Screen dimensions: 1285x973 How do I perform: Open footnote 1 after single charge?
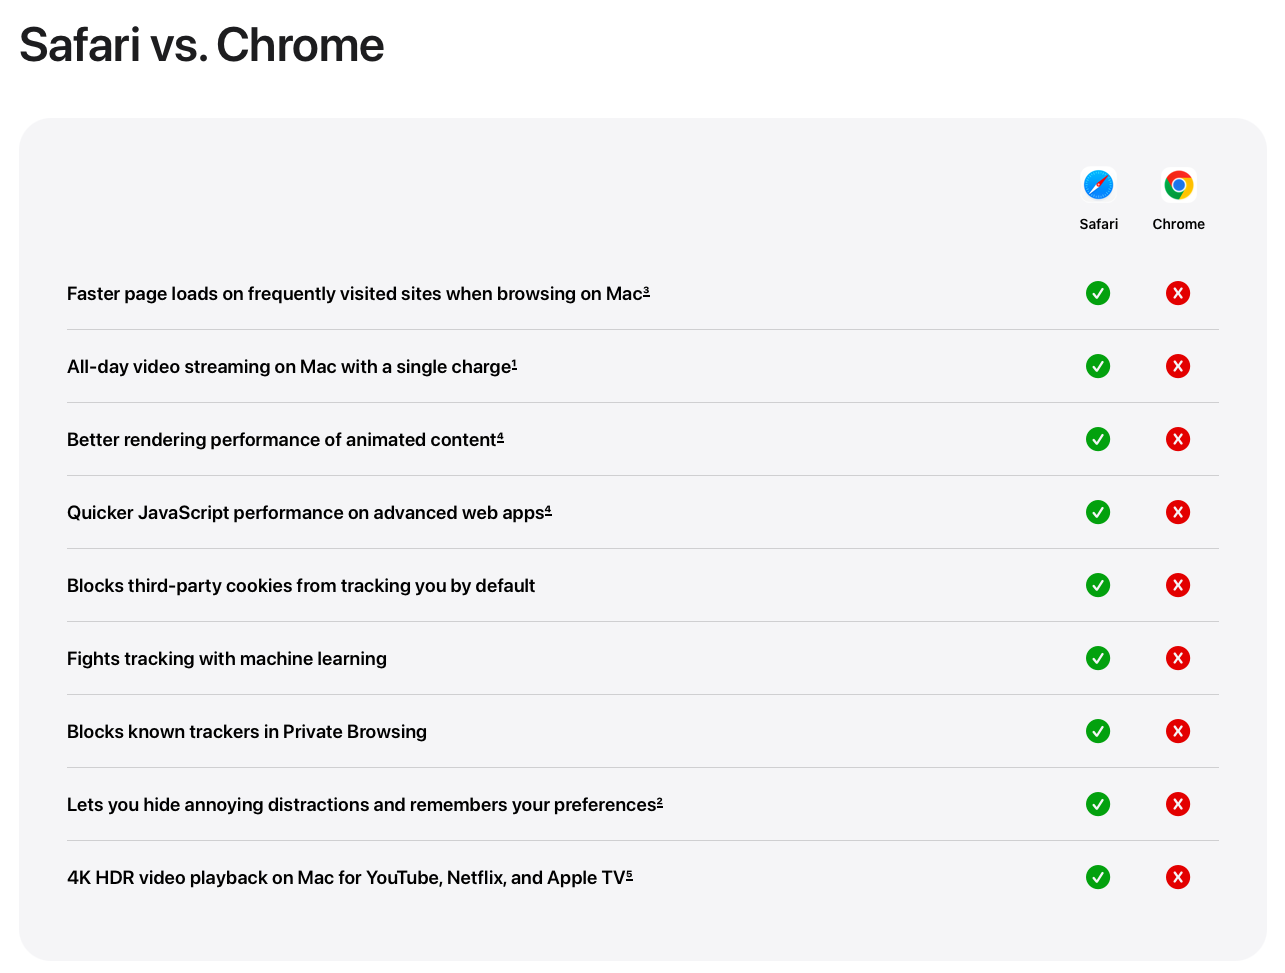514,363
